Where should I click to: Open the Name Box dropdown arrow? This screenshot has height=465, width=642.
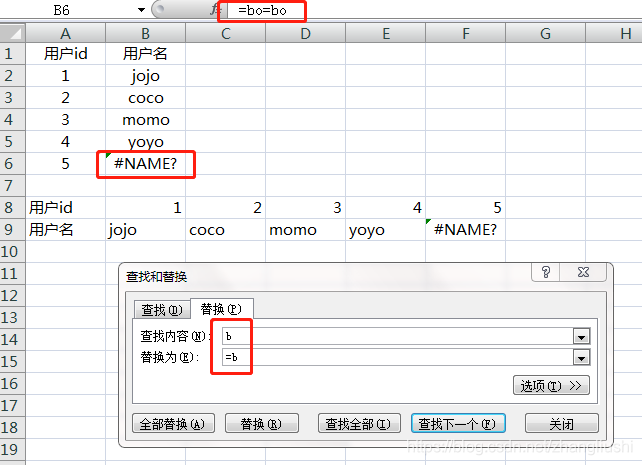(141, 10)
